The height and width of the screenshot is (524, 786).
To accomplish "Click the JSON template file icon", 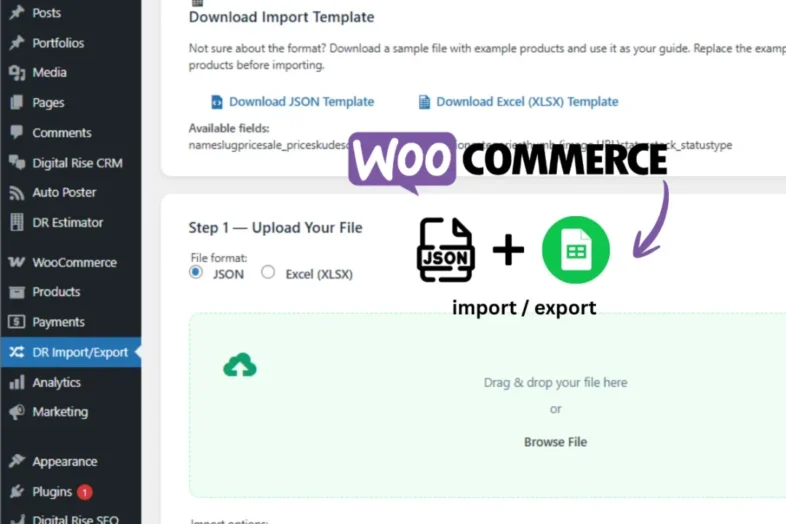I will coord(217,102).
